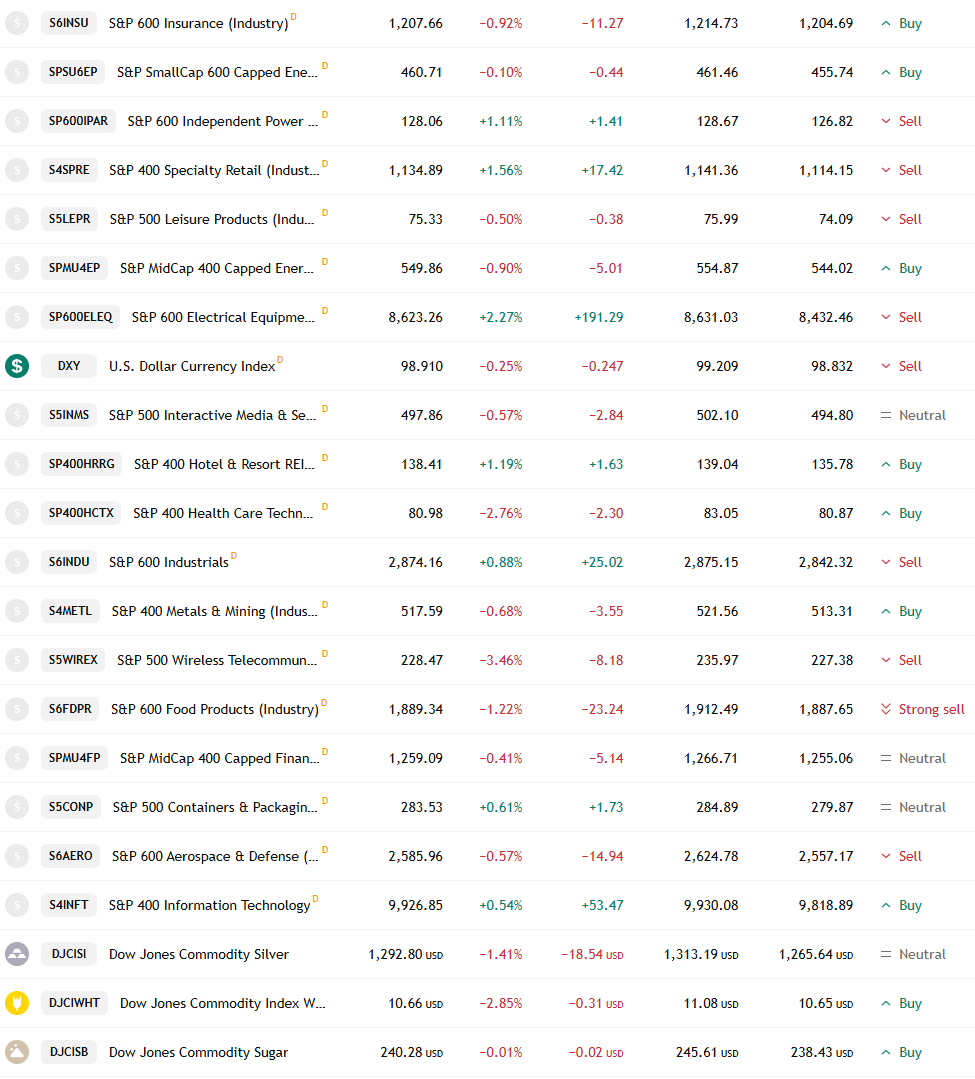The height and width of the screenshot is (1079, 975).
Task: Click the green dollar DXY logo icon
Action: click(17, 366)
